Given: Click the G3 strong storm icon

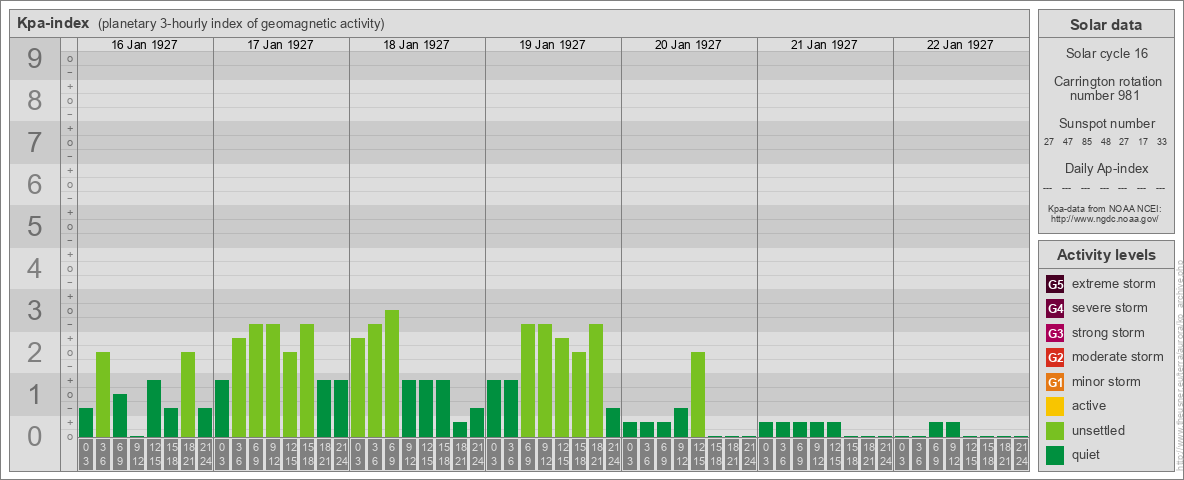Looking at the screenshot, I should point(1055,333).
